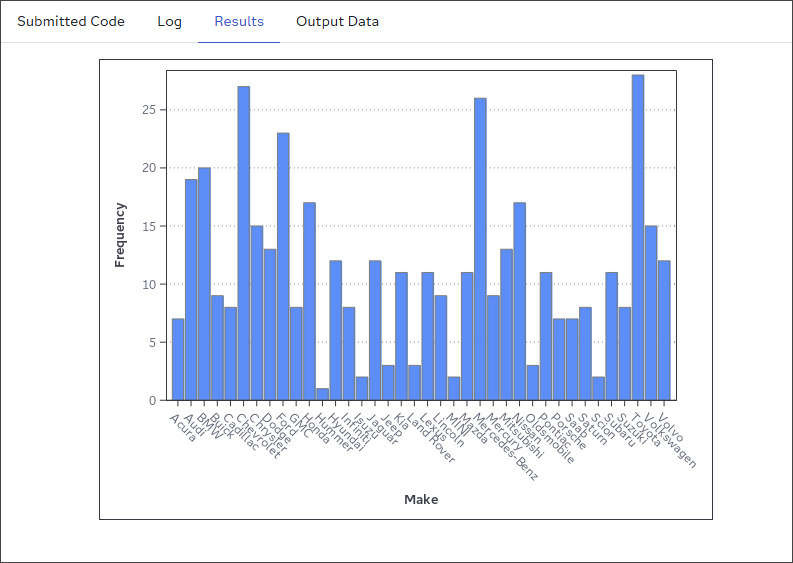Click the 10 y-axis tick label
This screenshot has height=563, width=793.
tap(149, 284)
